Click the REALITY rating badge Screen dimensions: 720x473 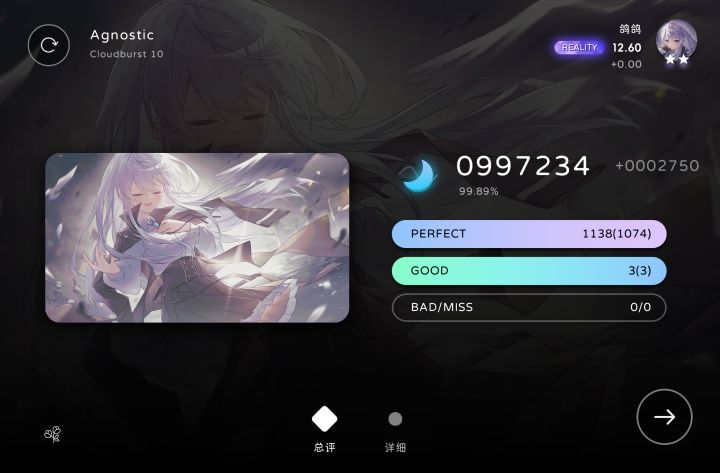(x=579, y=47)
